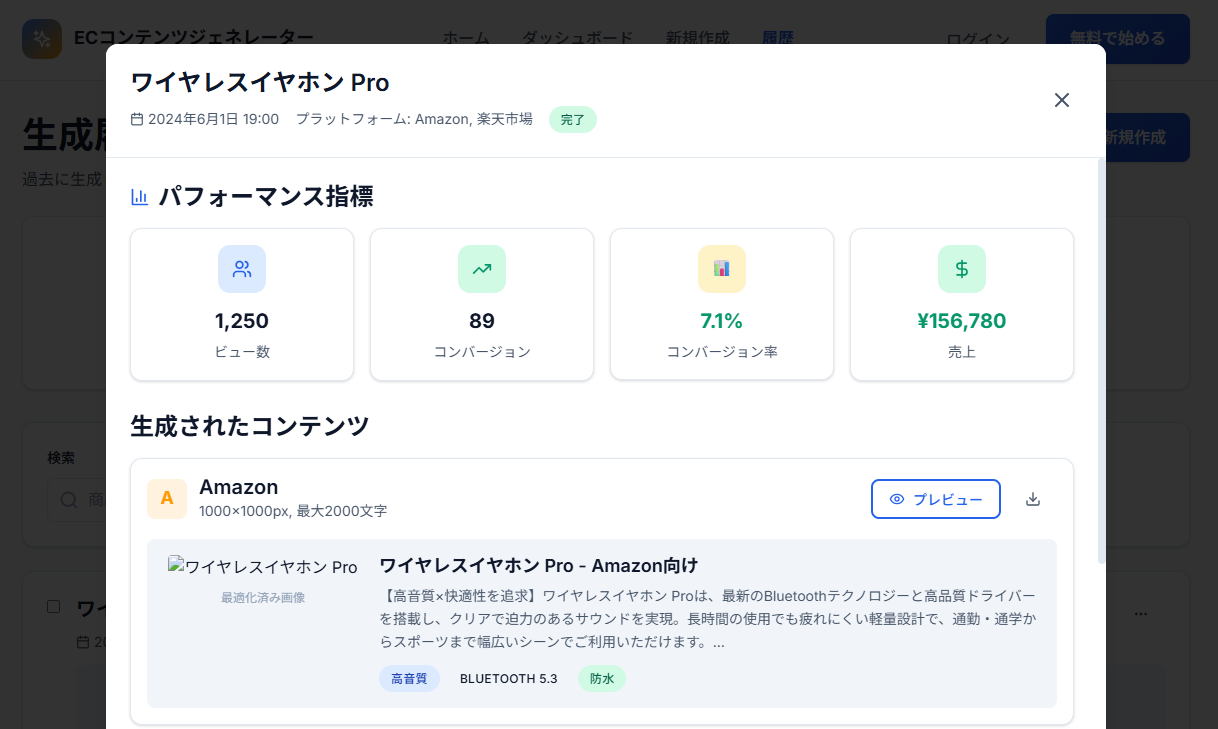Select the 1,250 ビュー数 metric card

242,304
